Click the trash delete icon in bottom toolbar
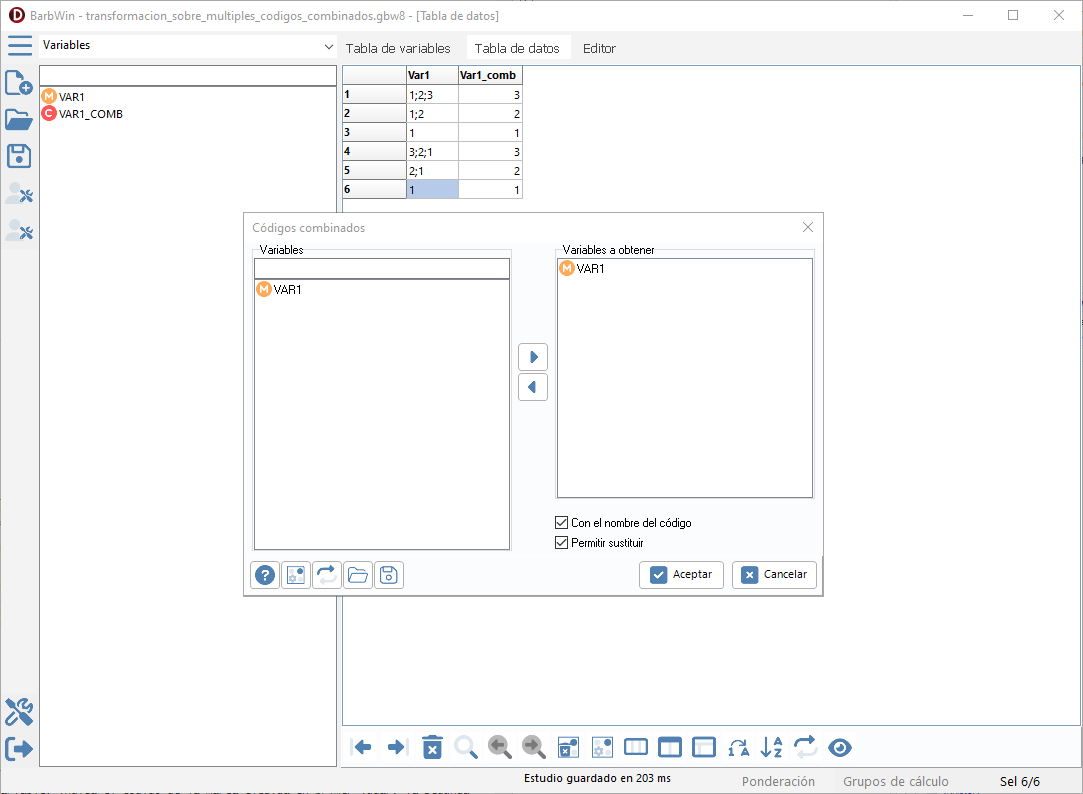Image resolution: width=1083 pixels, height=794 pixels. [432, 747]
